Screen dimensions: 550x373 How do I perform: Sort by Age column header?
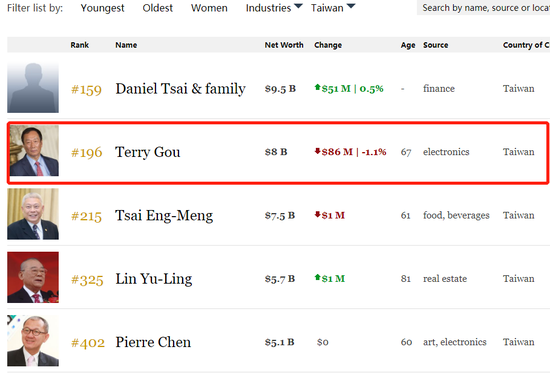pyautogui.click(x=408, y=45)
